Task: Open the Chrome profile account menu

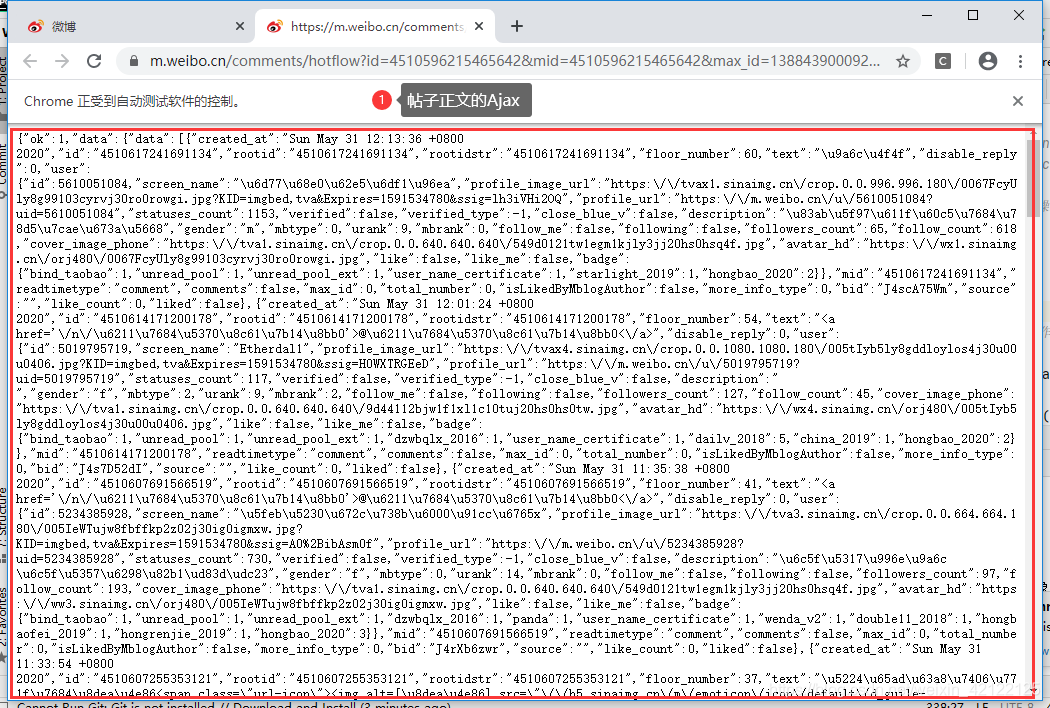Action: (988, 61)
